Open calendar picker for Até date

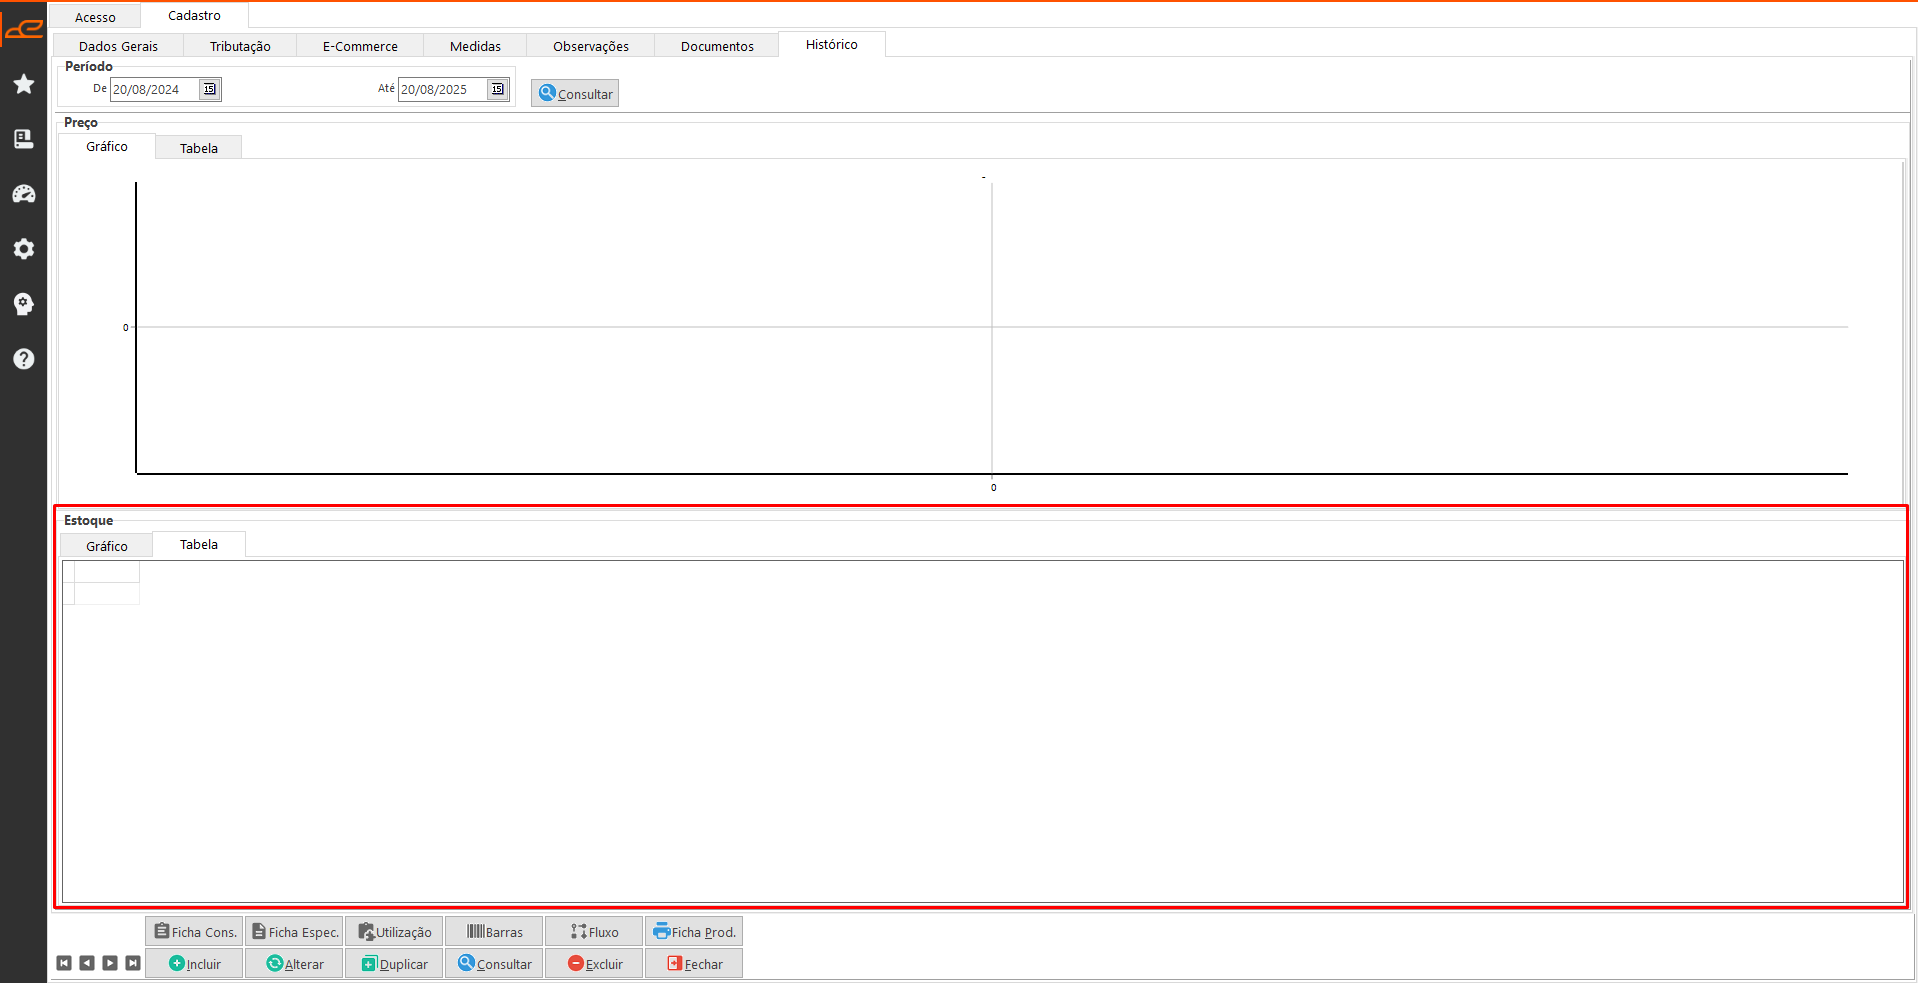[497, 89]
